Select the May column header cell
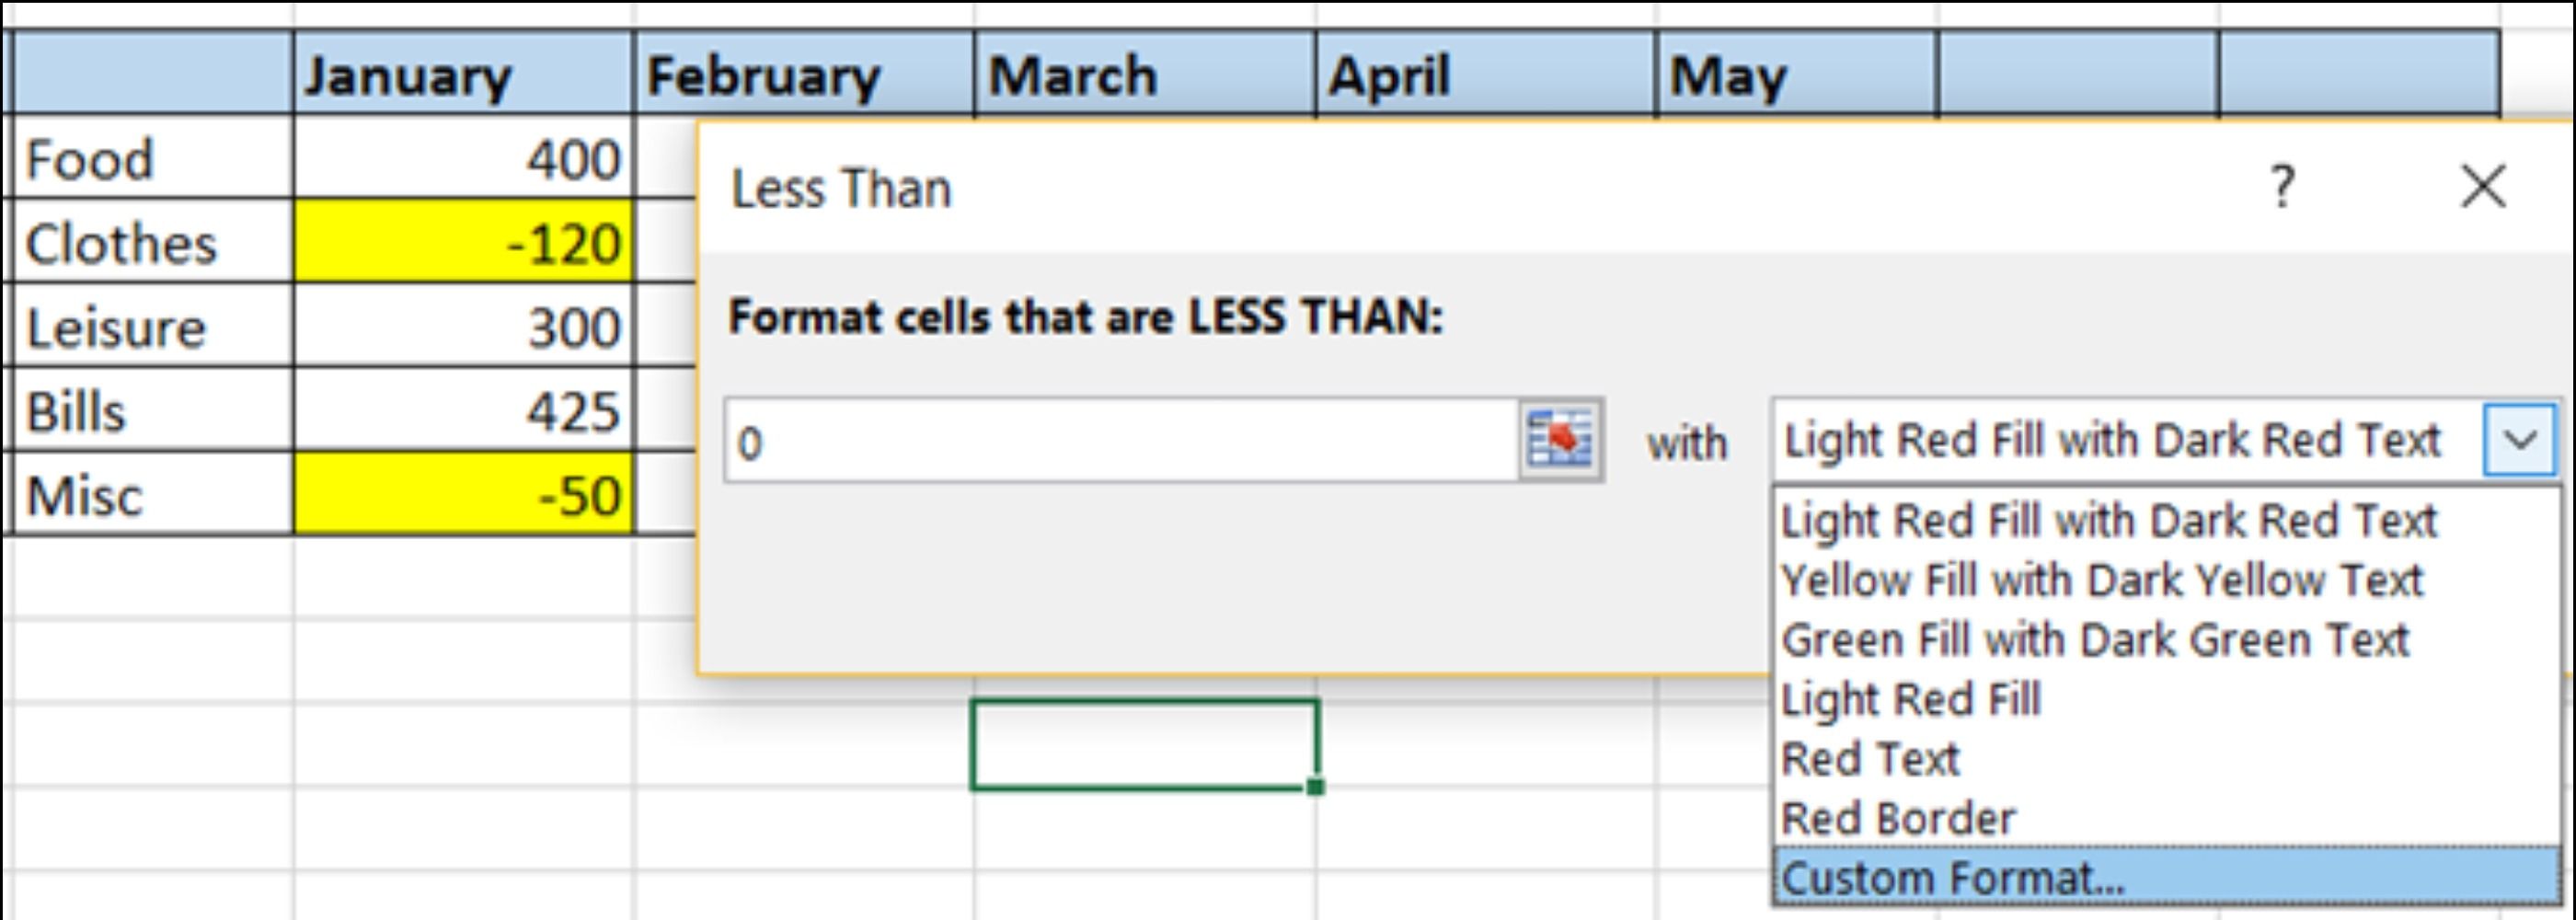Screen dimensions: 2576x920 tap(1795, 75)
